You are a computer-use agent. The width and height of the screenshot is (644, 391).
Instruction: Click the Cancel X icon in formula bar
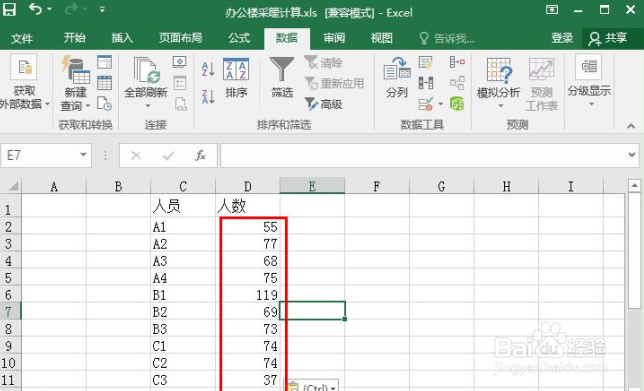click(136, 156)
